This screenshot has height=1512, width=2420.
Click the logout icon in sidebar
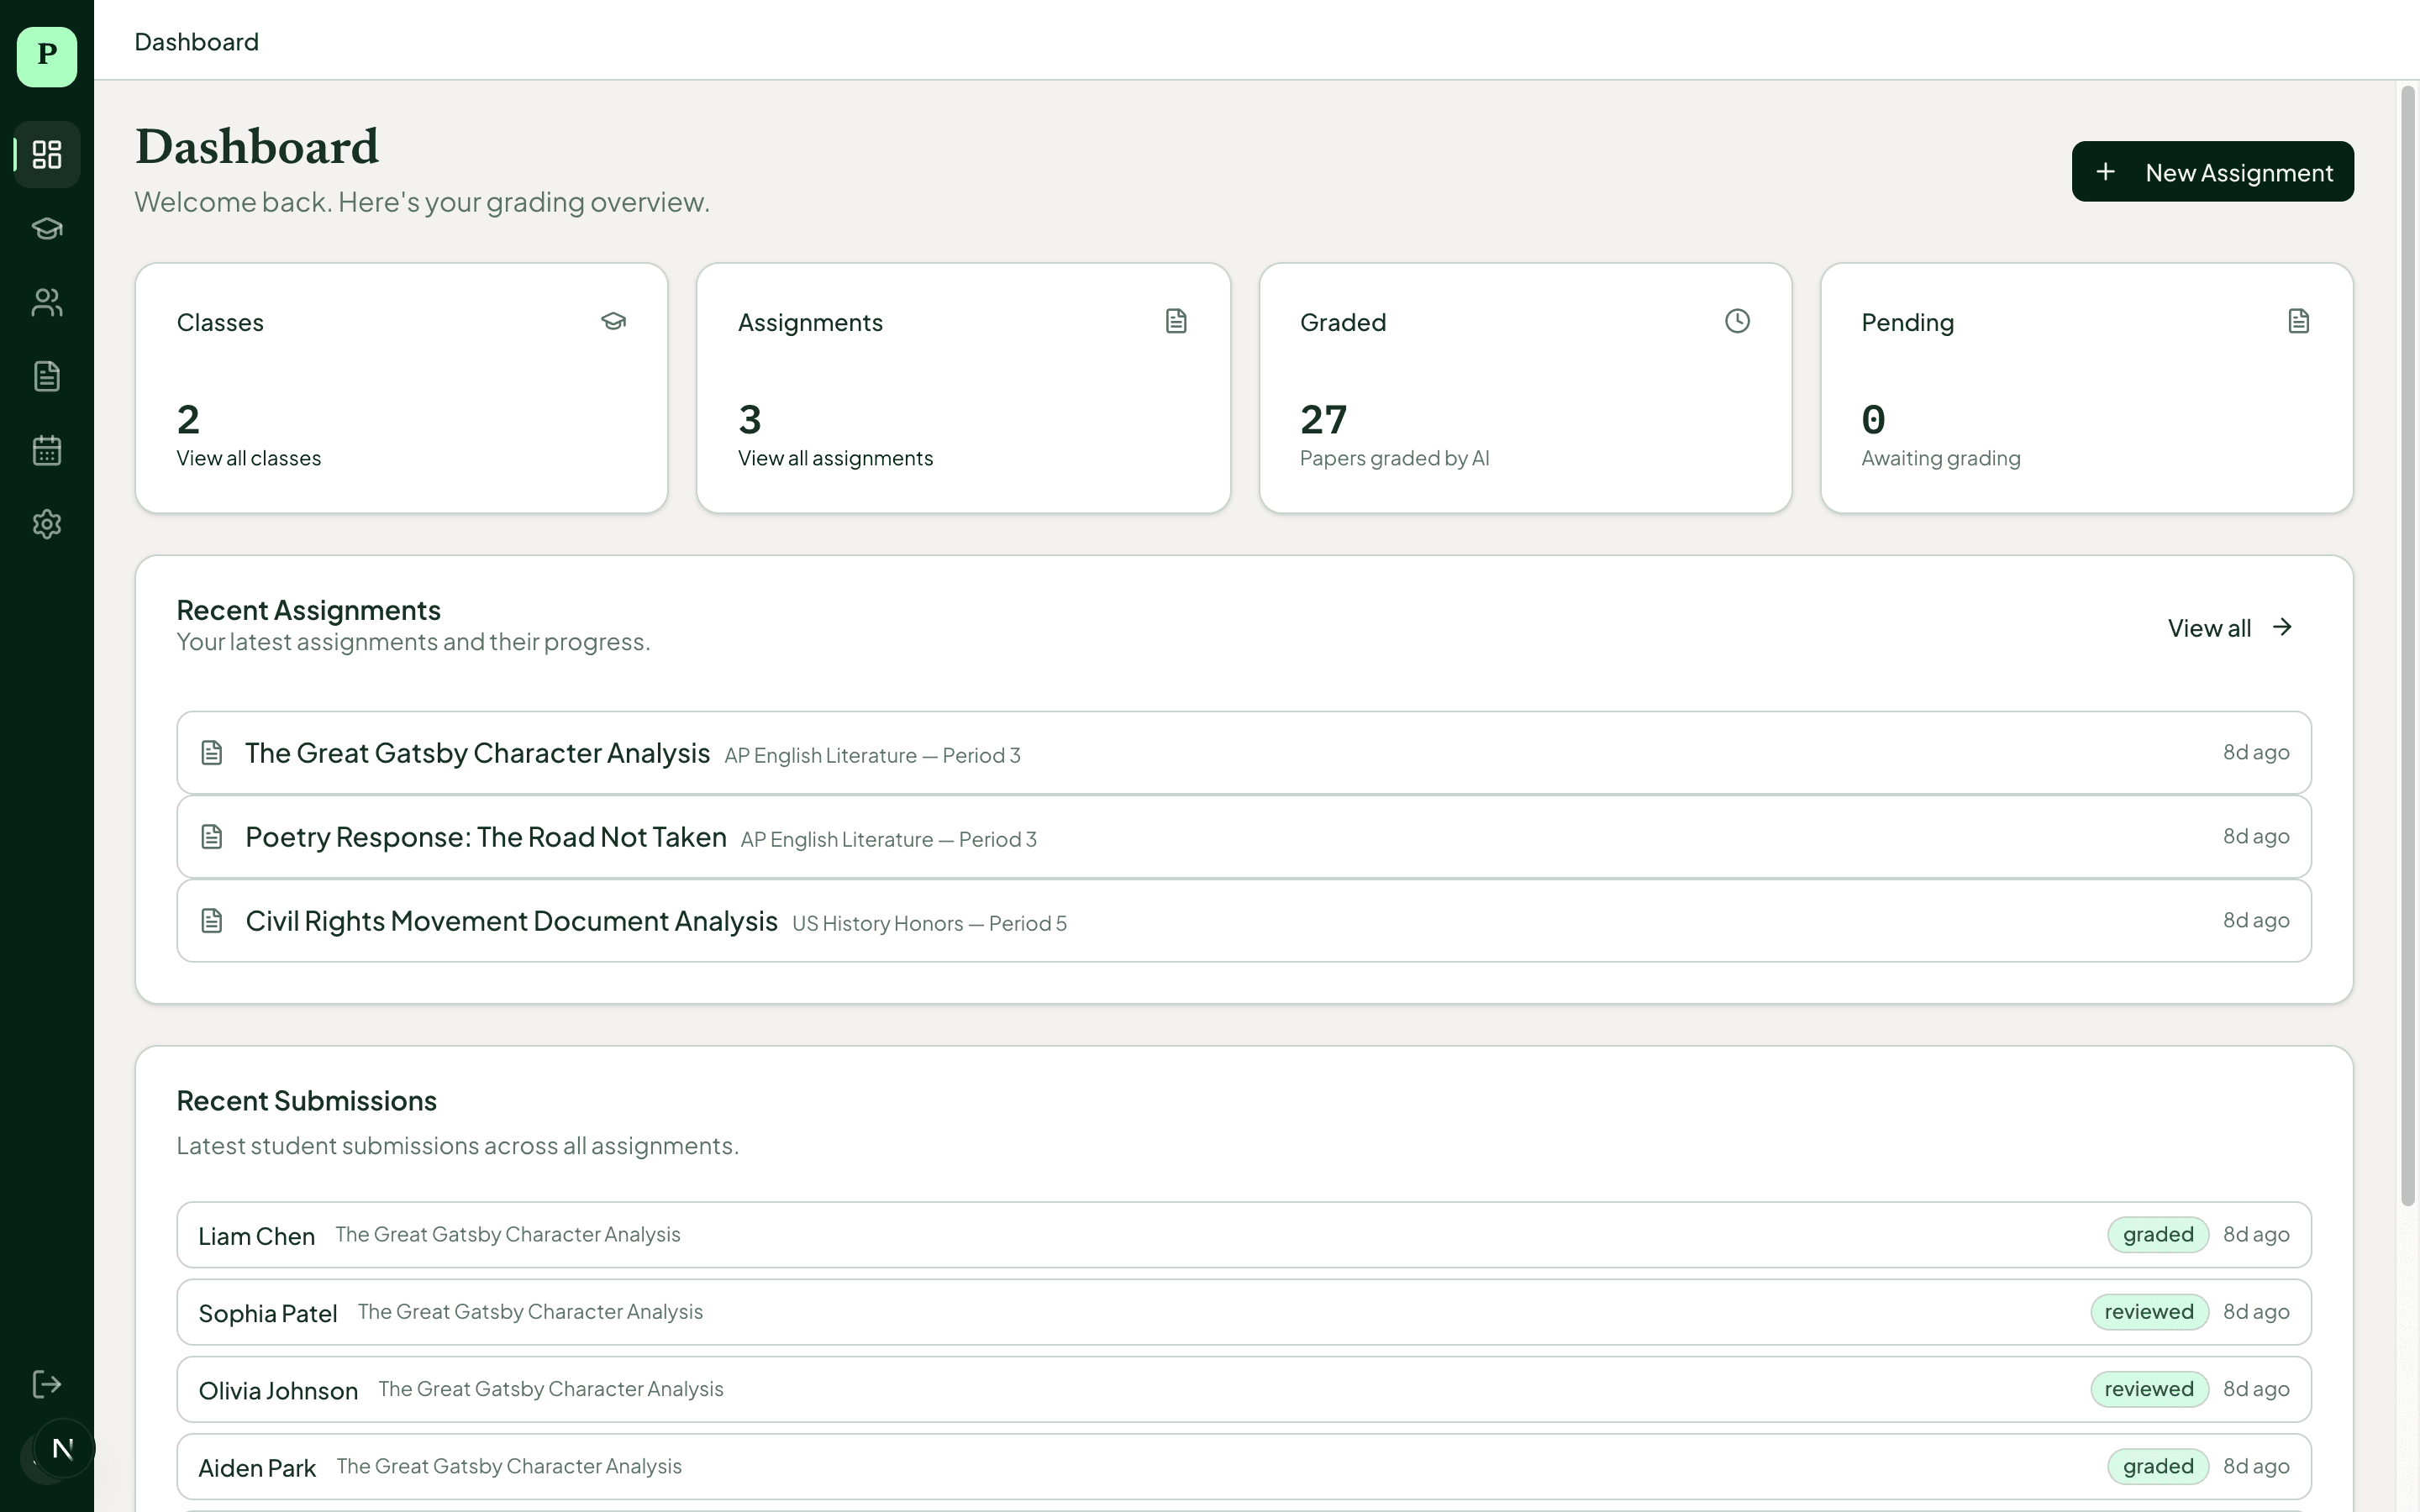point(47,1384)
